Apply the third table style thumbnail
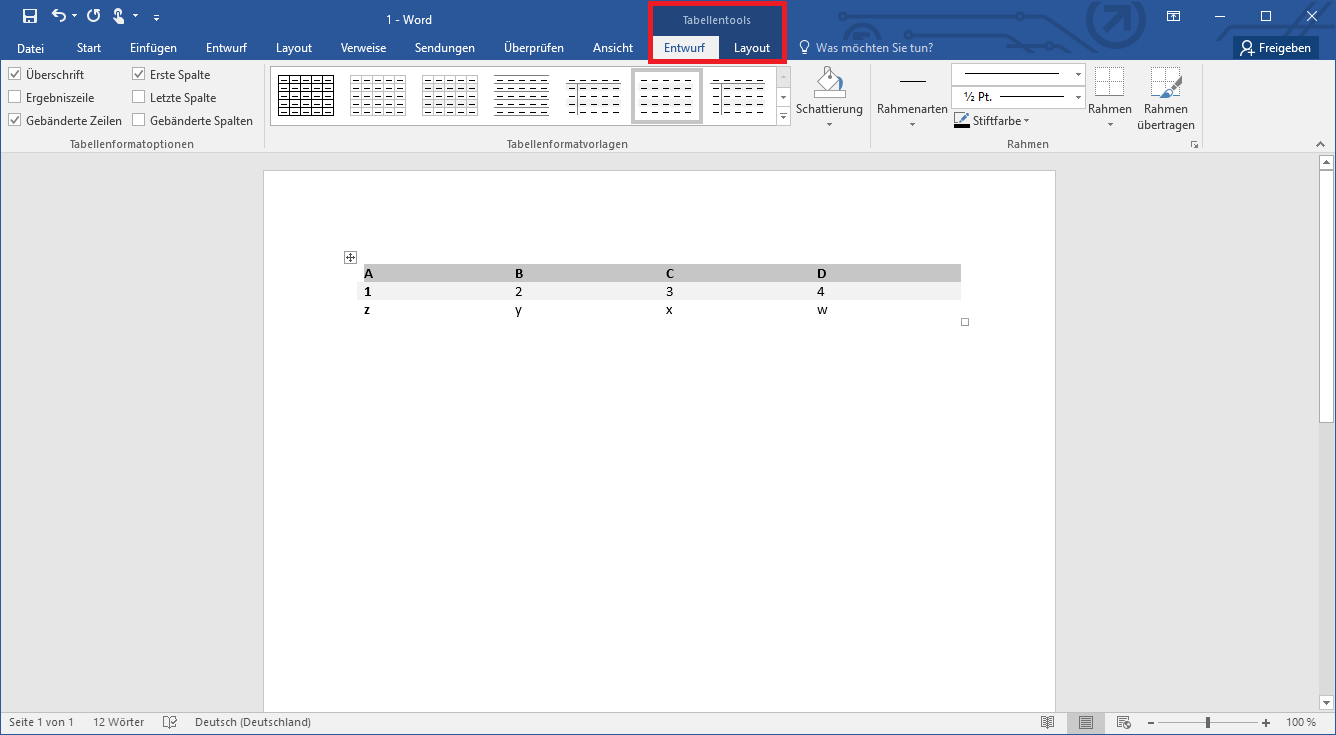Screen dimensions: 1336x735 click(450, 96)
